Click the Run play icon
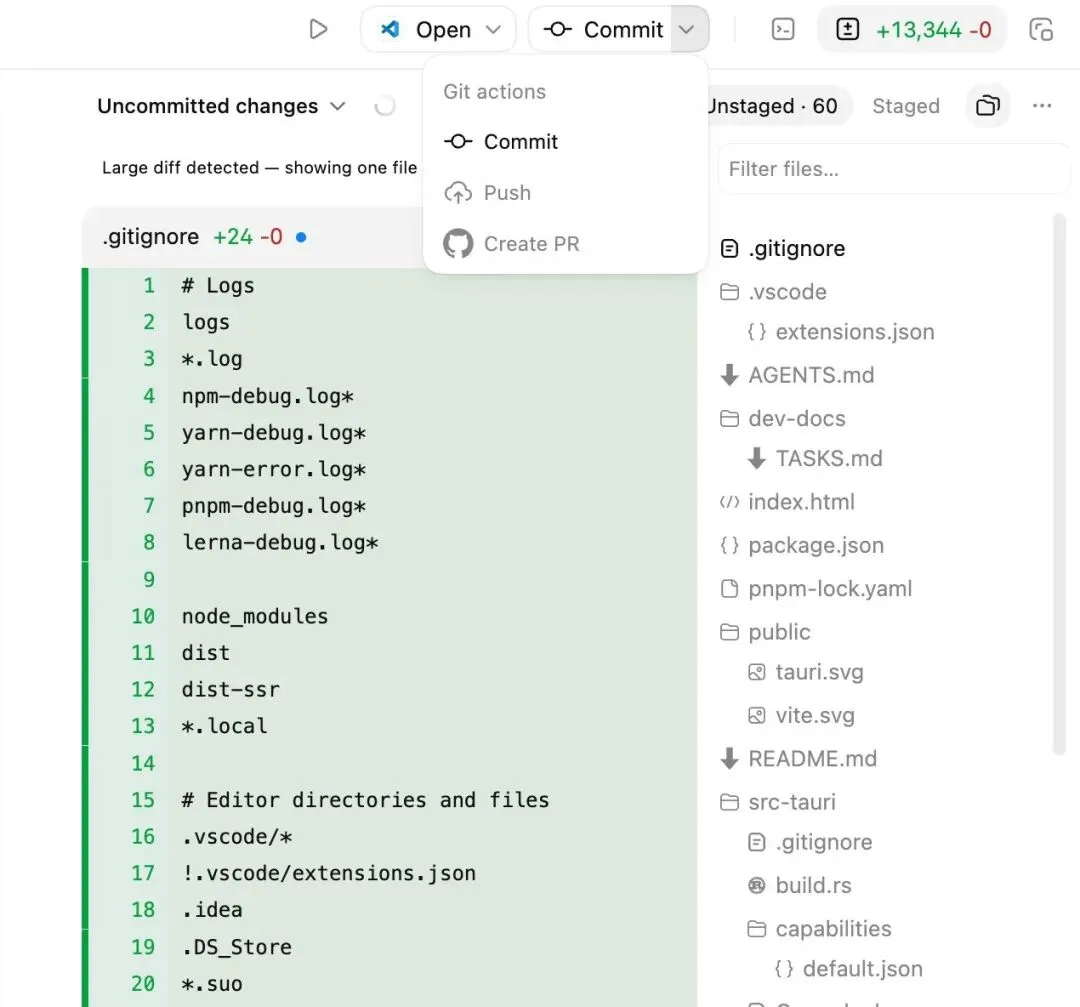This screenshot has height=1007, width=1080. (318, 30)
